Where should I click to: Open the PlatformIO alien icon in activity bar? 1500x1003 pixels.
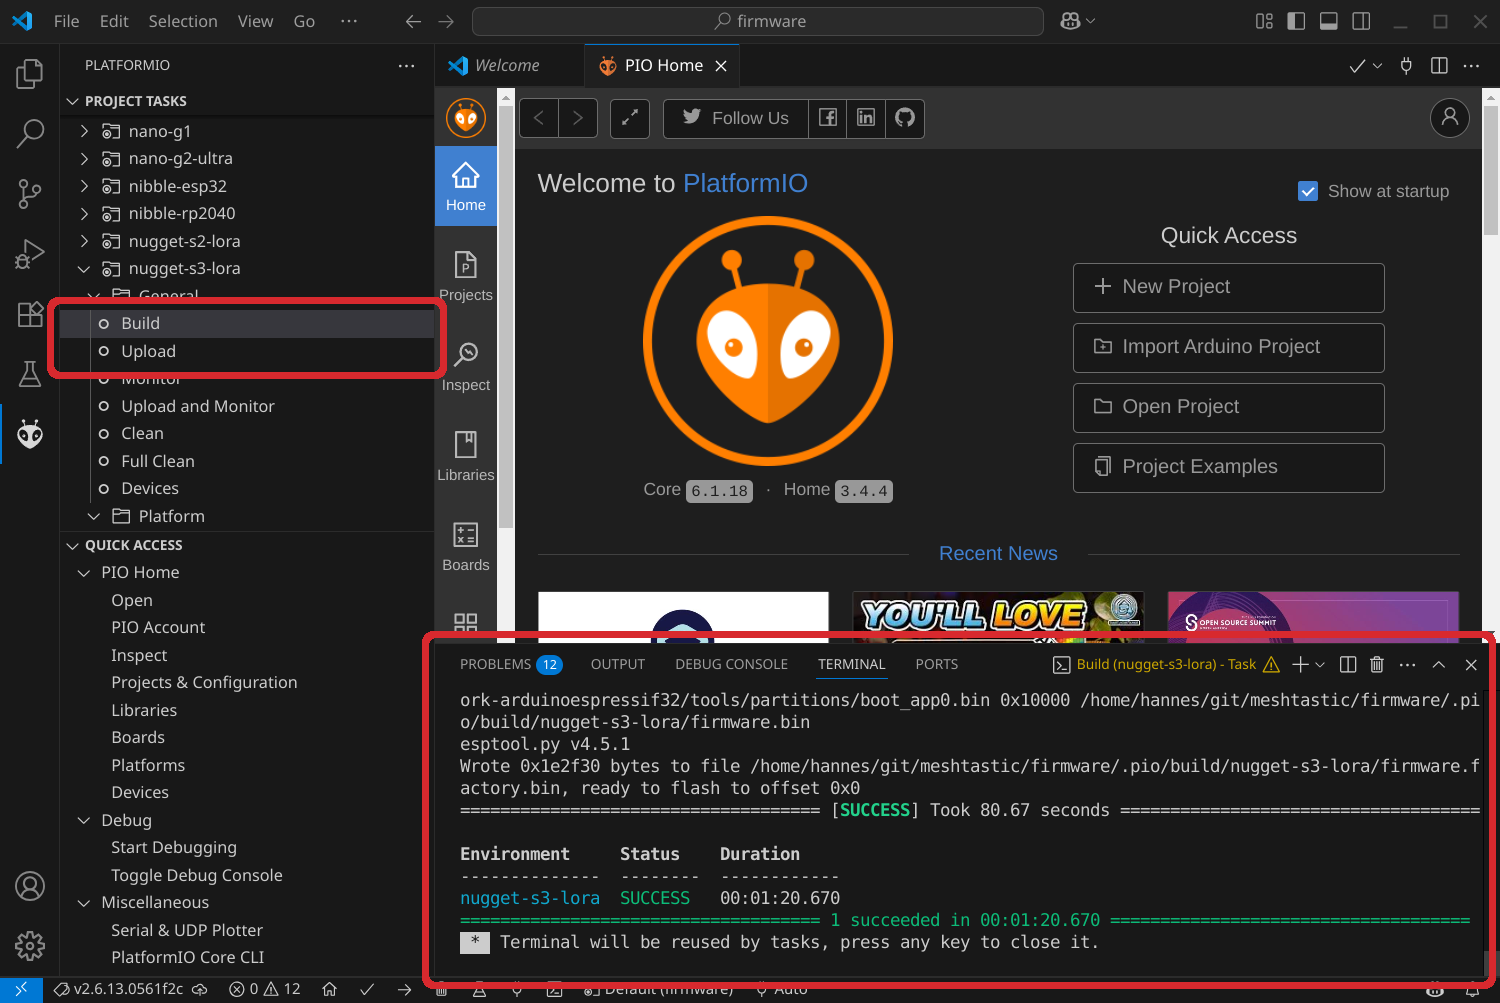(x=30, y=434)
